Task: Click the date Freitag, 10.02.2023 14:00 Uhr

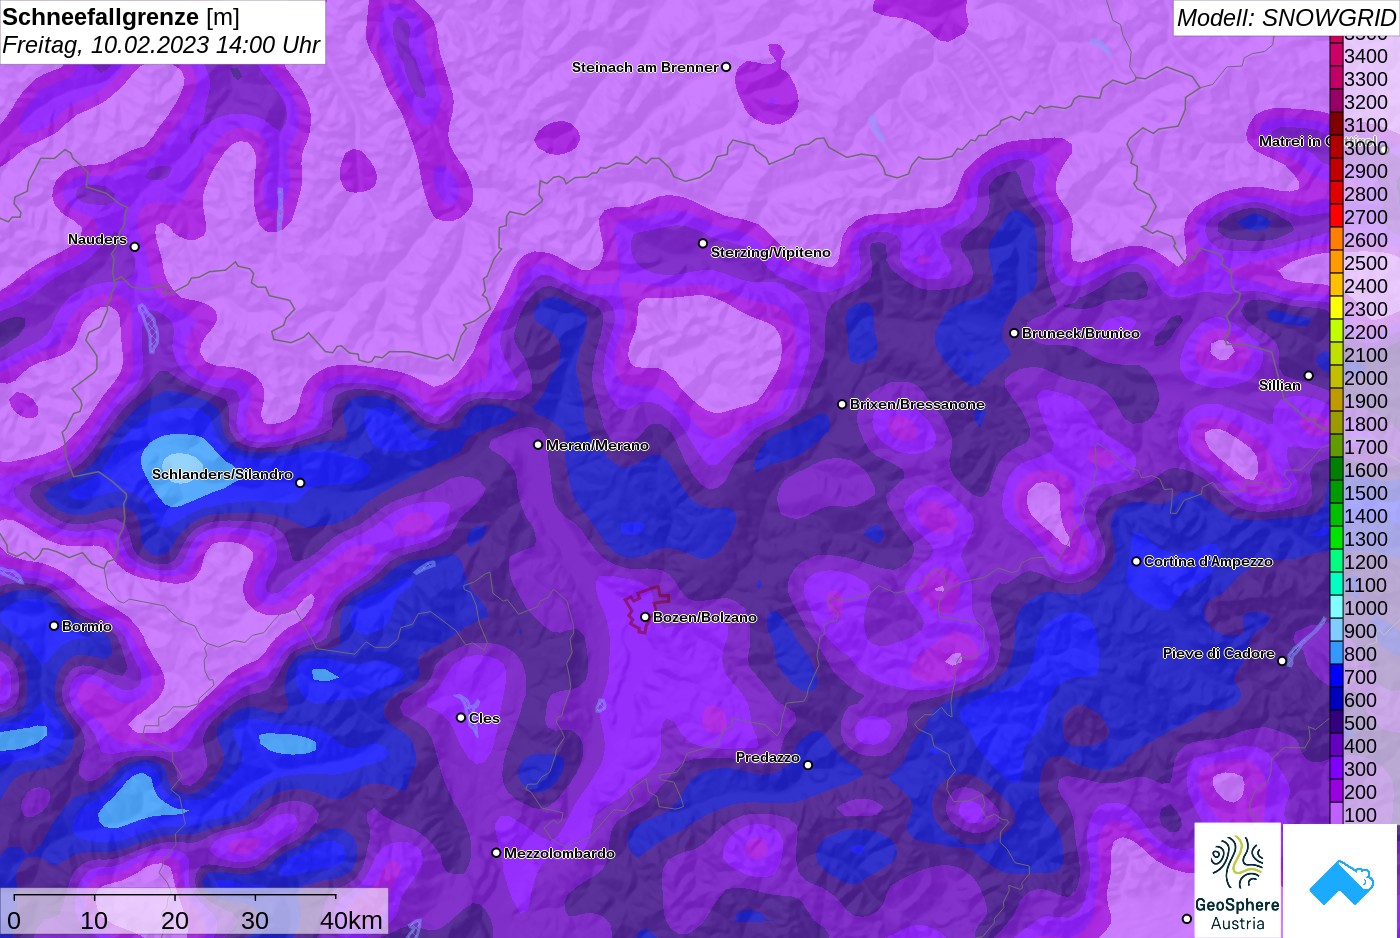Action: pos(161,45)
